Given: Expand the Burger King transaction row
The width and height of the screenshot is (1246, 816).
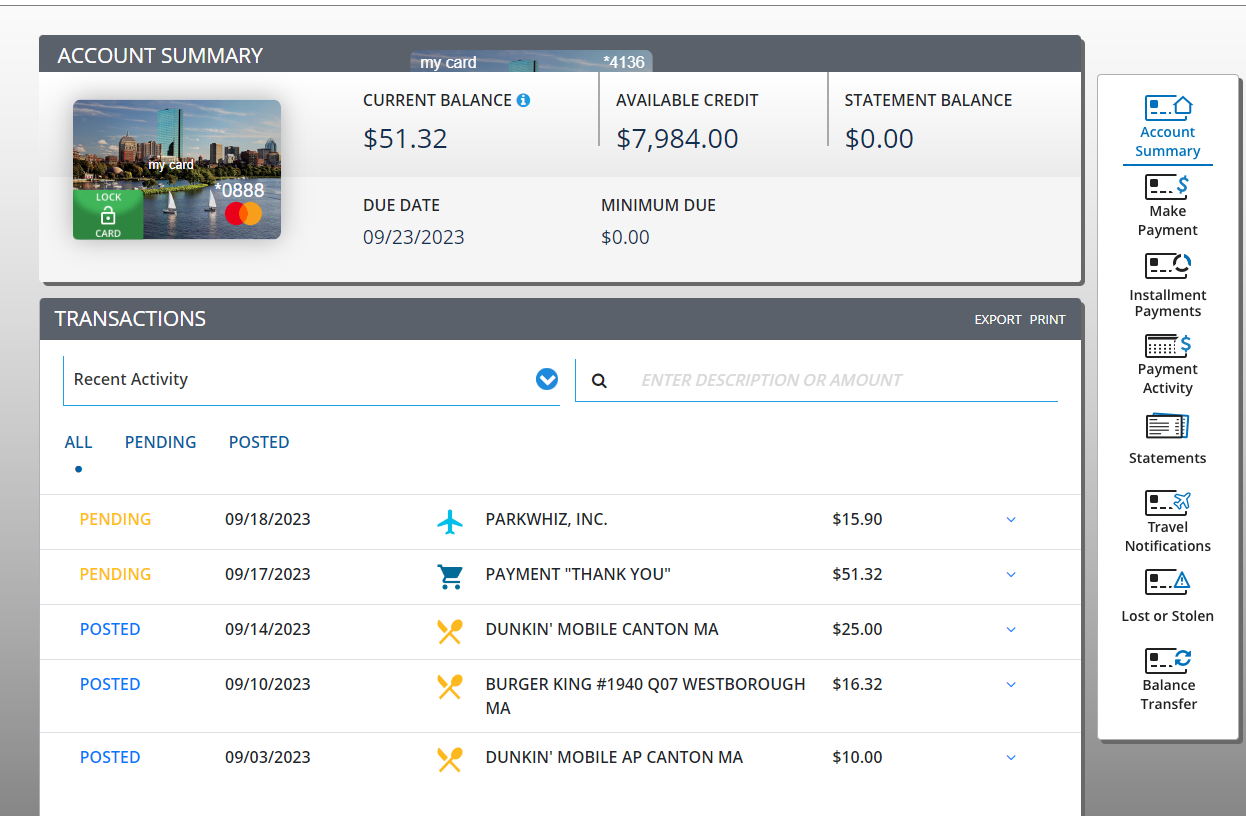Looking at the screenshot, I should pyautogui.click(x=1011, y=685).
